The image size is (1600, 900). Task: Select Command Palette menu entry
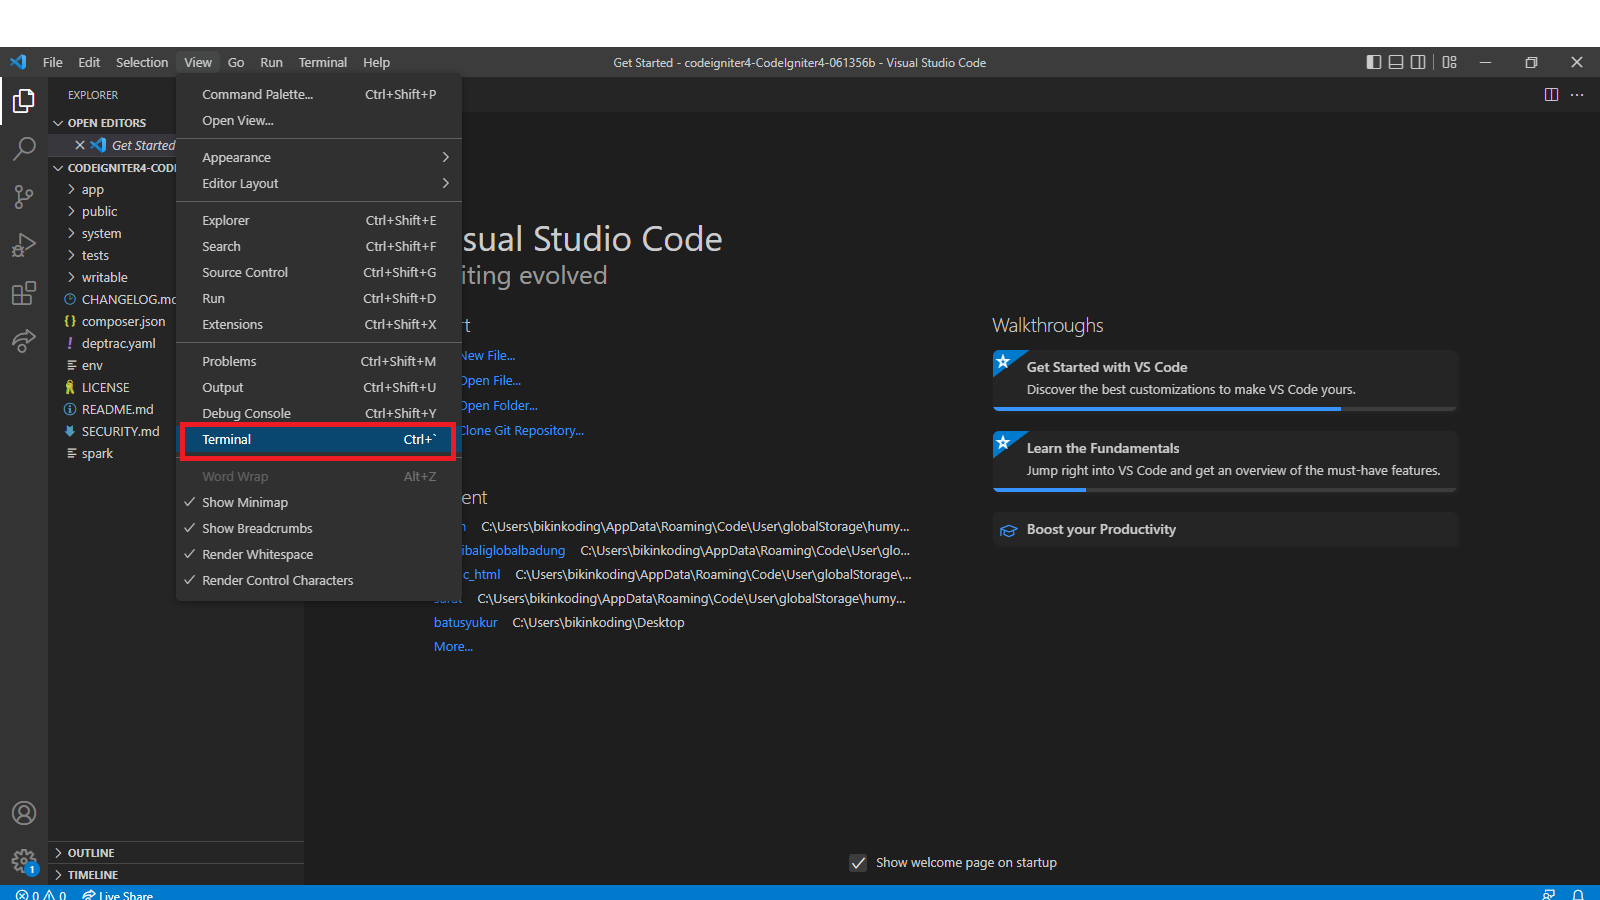[x=318, y=94]
